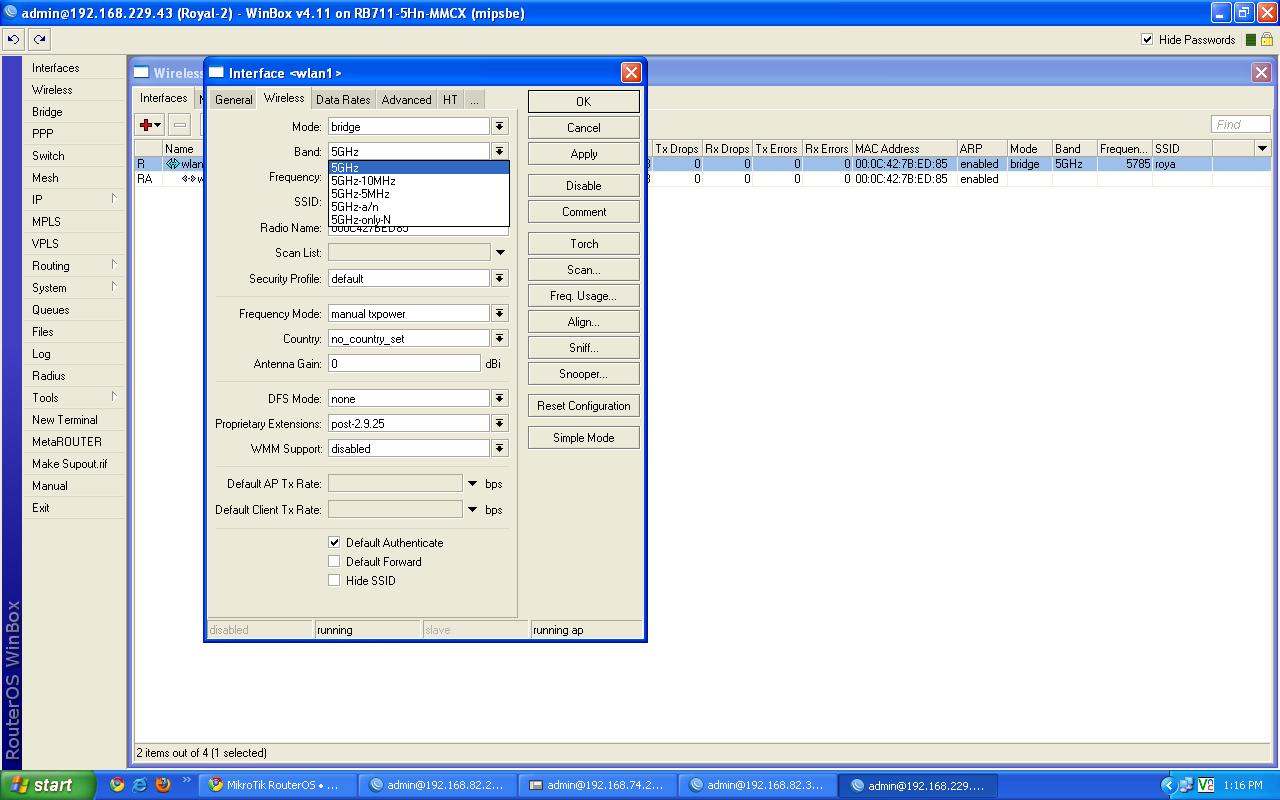Click the Scan... button
This screenshot has height=800, width=1280.
[x=584, y=270]
